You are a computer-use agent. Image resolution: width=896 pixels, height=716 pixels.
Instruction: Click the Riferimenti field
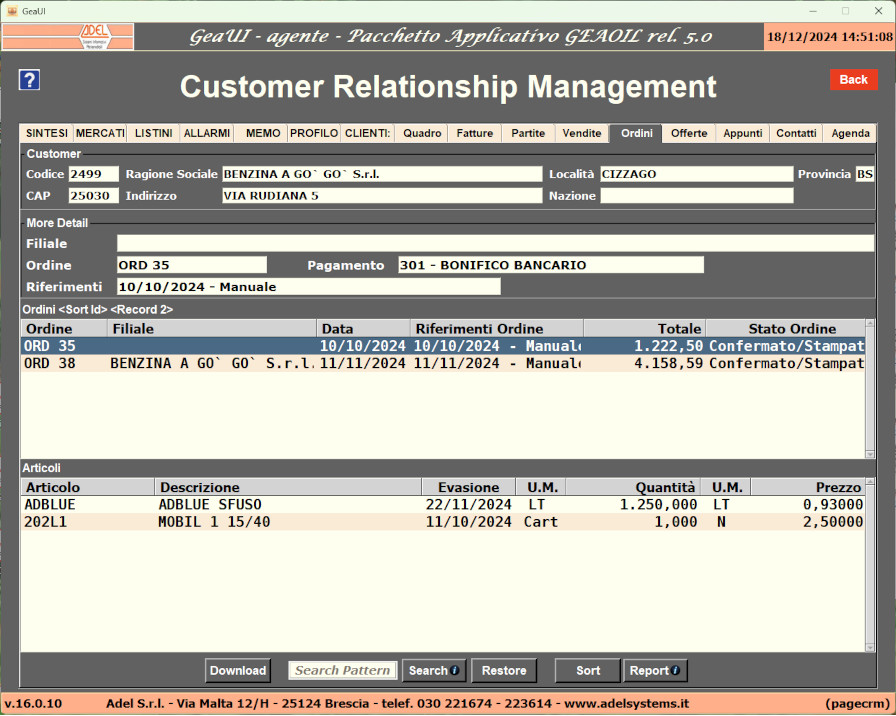coord(309,287)
